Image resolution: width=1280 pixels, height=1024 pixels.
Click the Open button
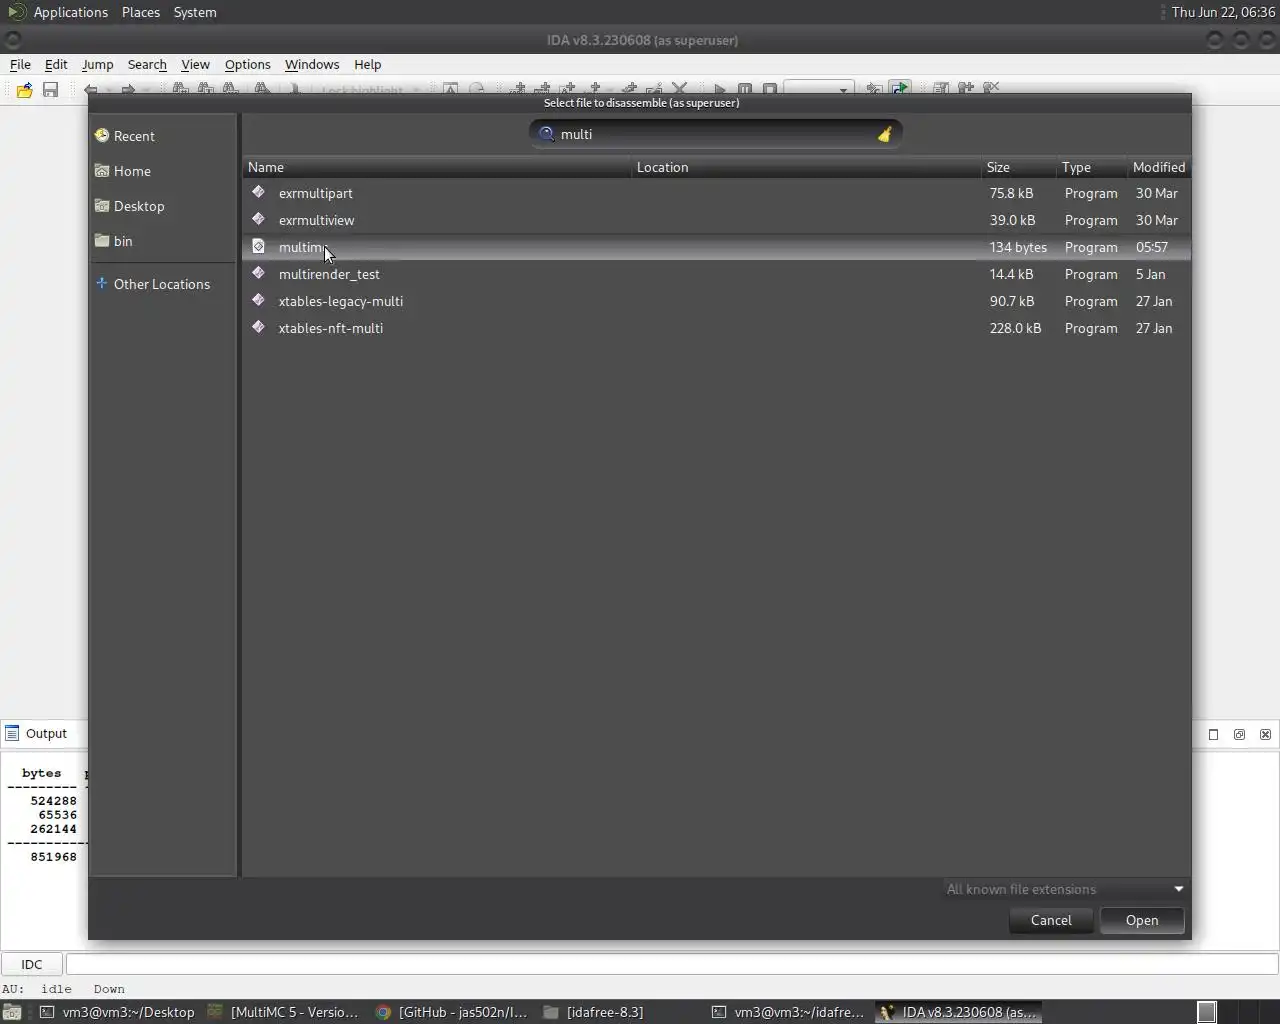1142,920
